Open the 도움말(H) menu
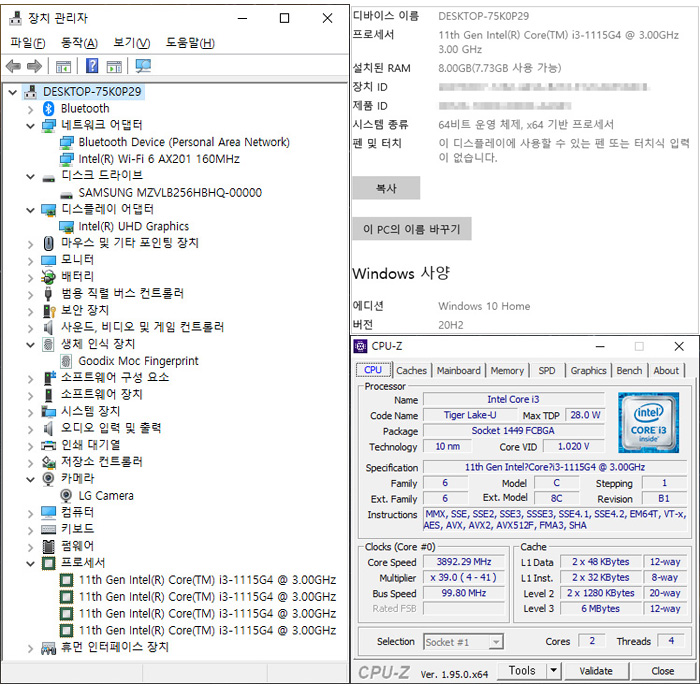Viewport: 700px width, 686px height. click(190, 43)
